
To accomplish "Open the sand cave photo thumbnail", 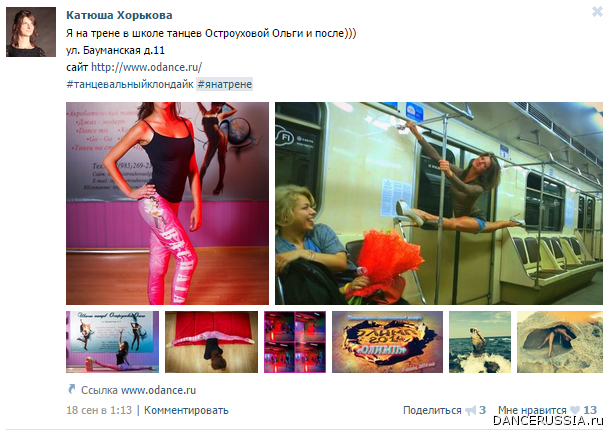I will click(x=560, y=342).
